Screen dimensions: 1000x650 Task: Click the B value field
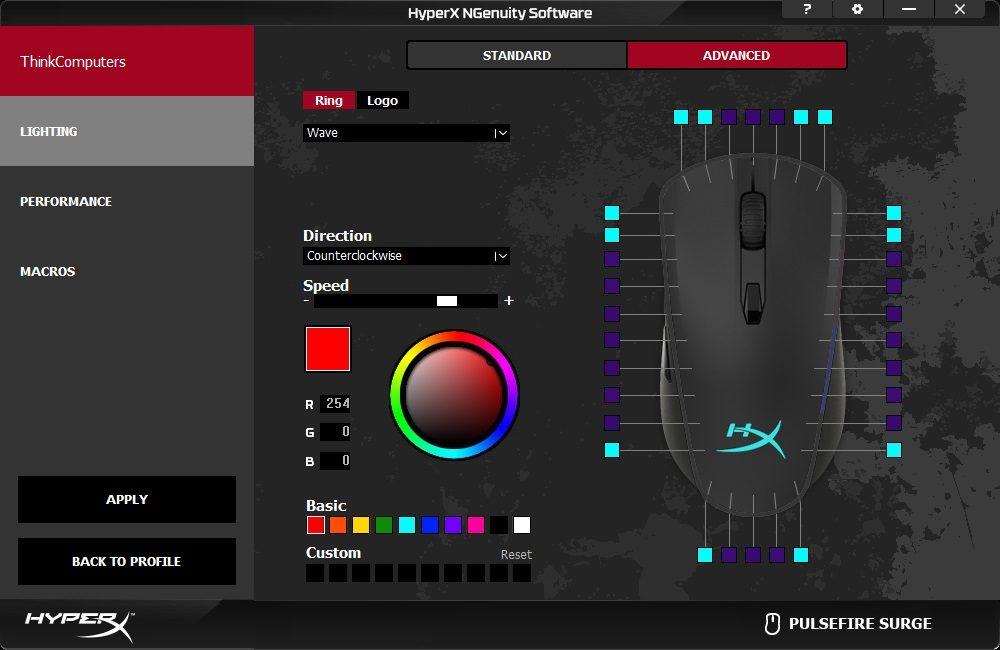point(335,461)
